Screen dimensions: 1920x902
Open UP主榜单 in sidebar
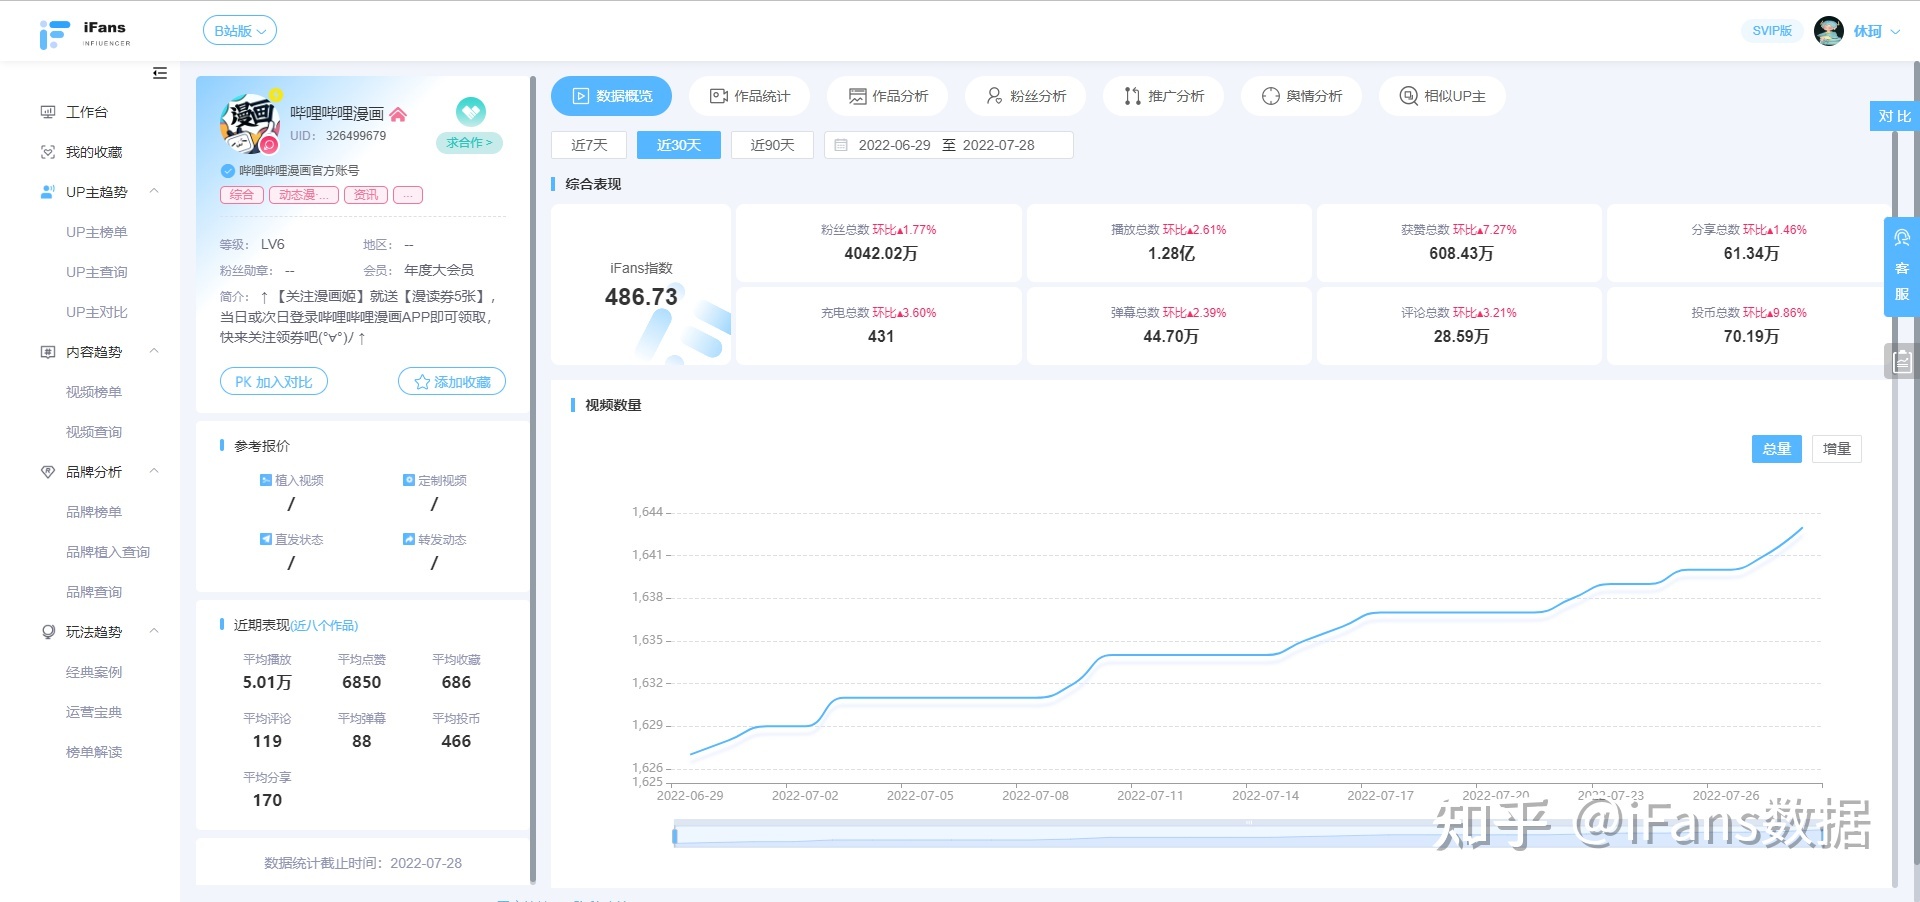97,232
